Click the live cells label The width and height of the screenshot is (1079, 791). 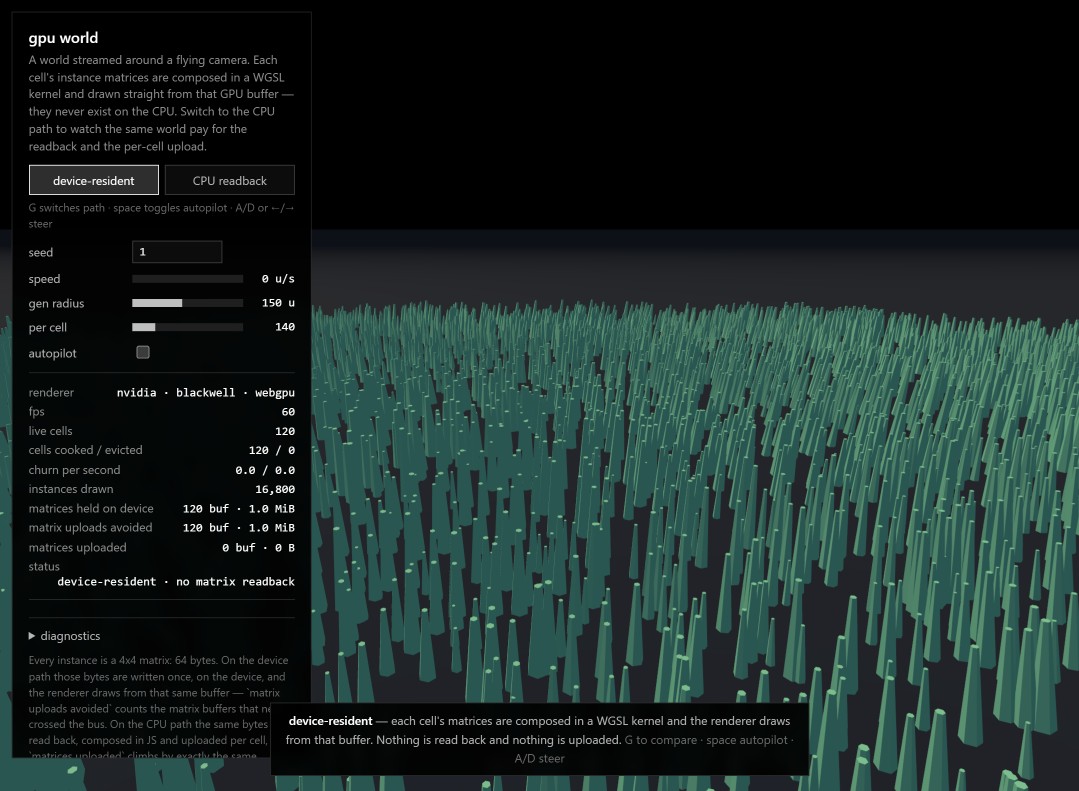pyautogui.click(x=50, y=431)
